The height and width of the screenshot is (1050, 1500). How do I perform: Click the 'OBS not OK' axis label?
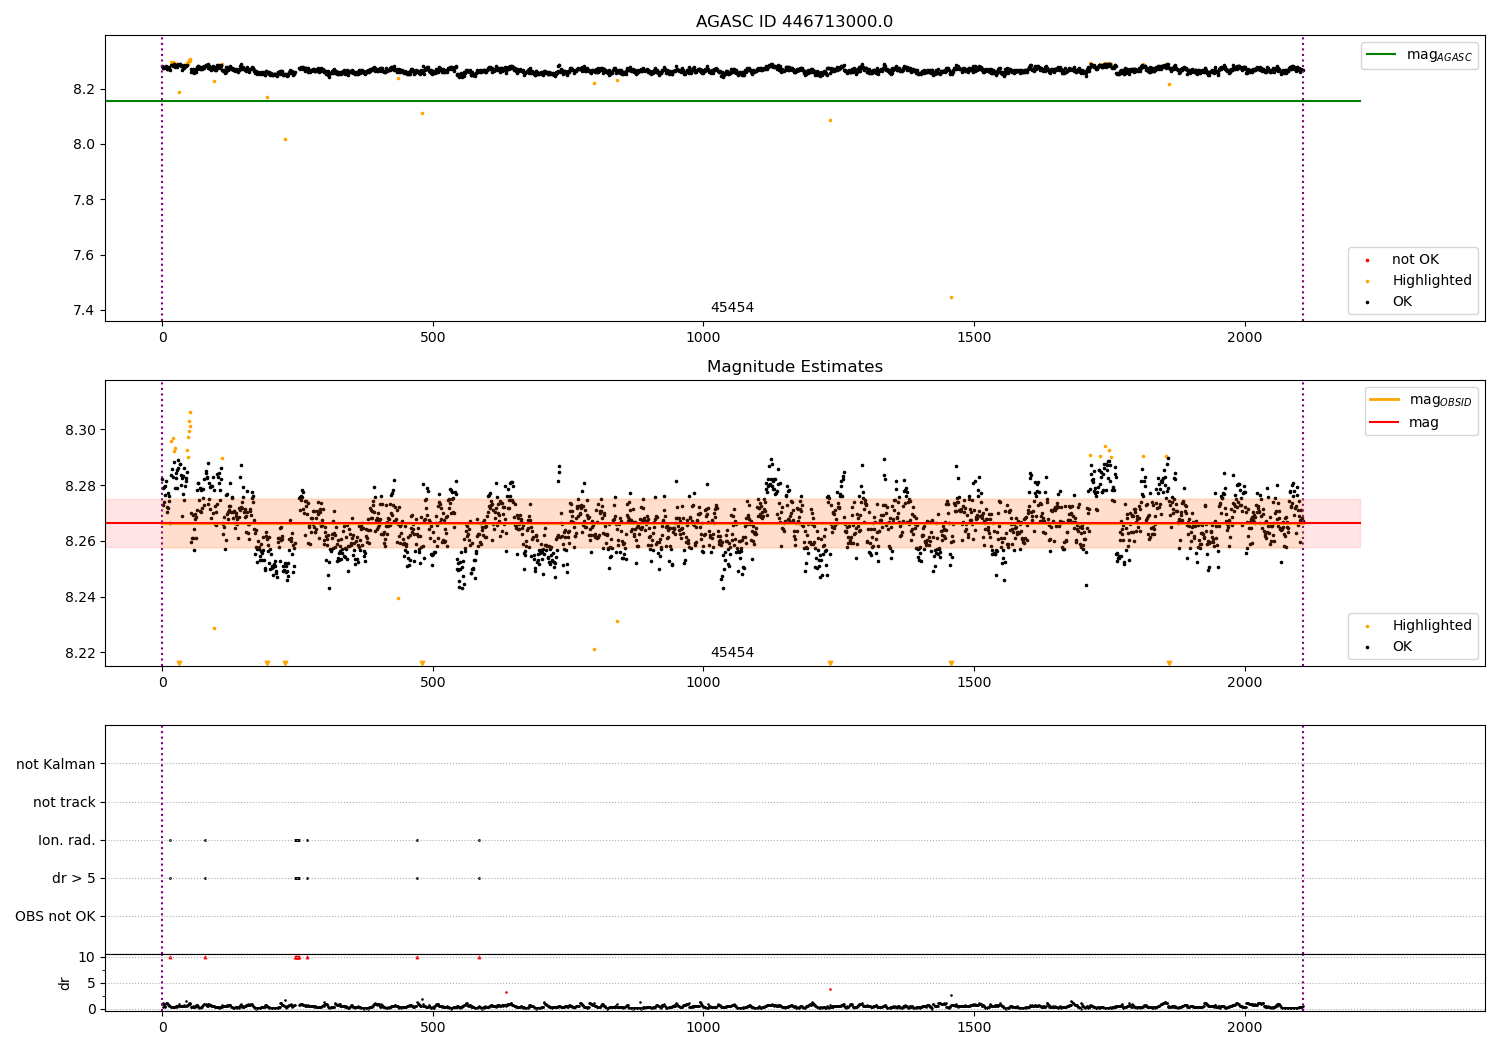pos(55,917)
